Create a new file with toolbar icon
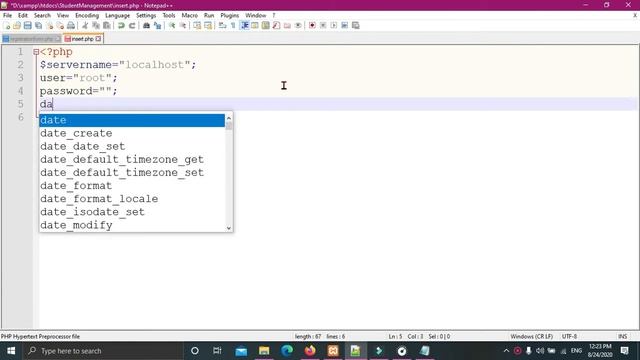 tap(7, 25)
